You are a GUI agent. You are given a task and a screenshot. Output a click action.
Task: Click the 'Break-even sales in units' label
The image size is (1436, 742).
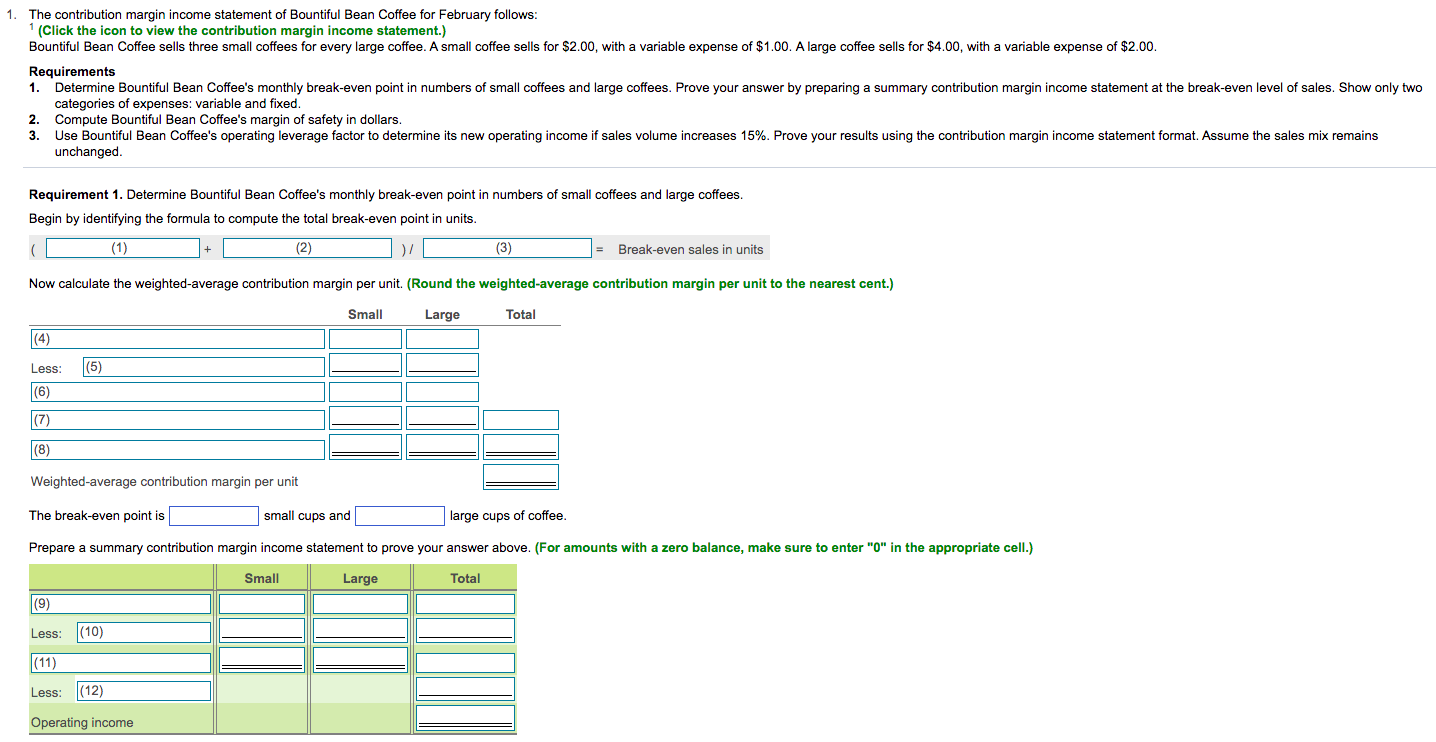690,249
